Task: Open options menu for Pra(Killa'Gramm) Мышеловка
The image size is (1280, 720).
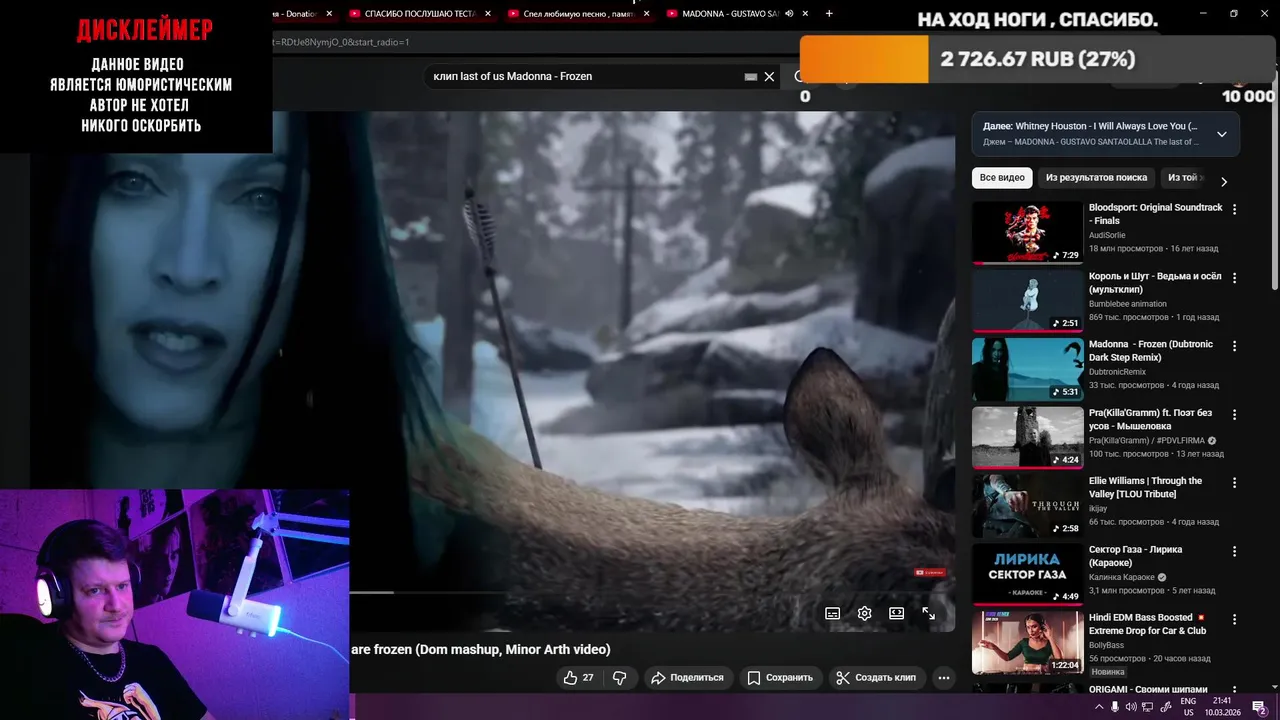Action: pos(1234,415)
